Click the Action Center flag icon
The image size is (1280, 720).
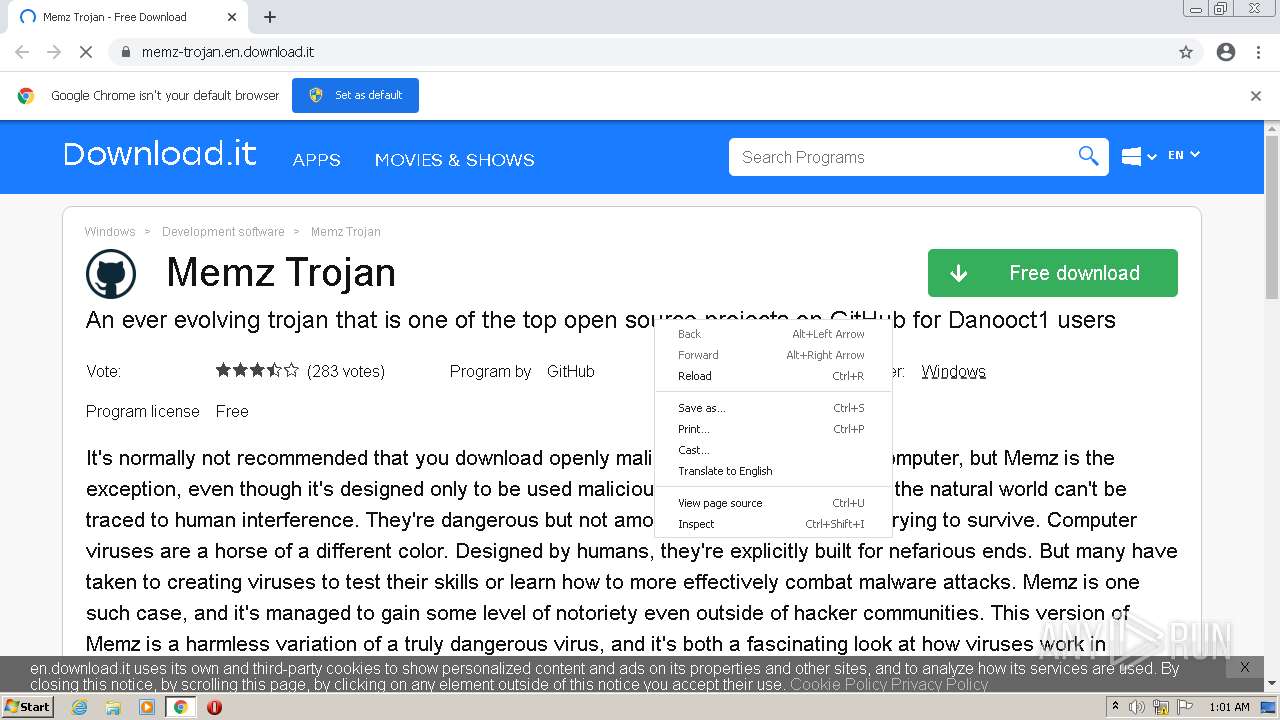click(x=1185, y=707)
